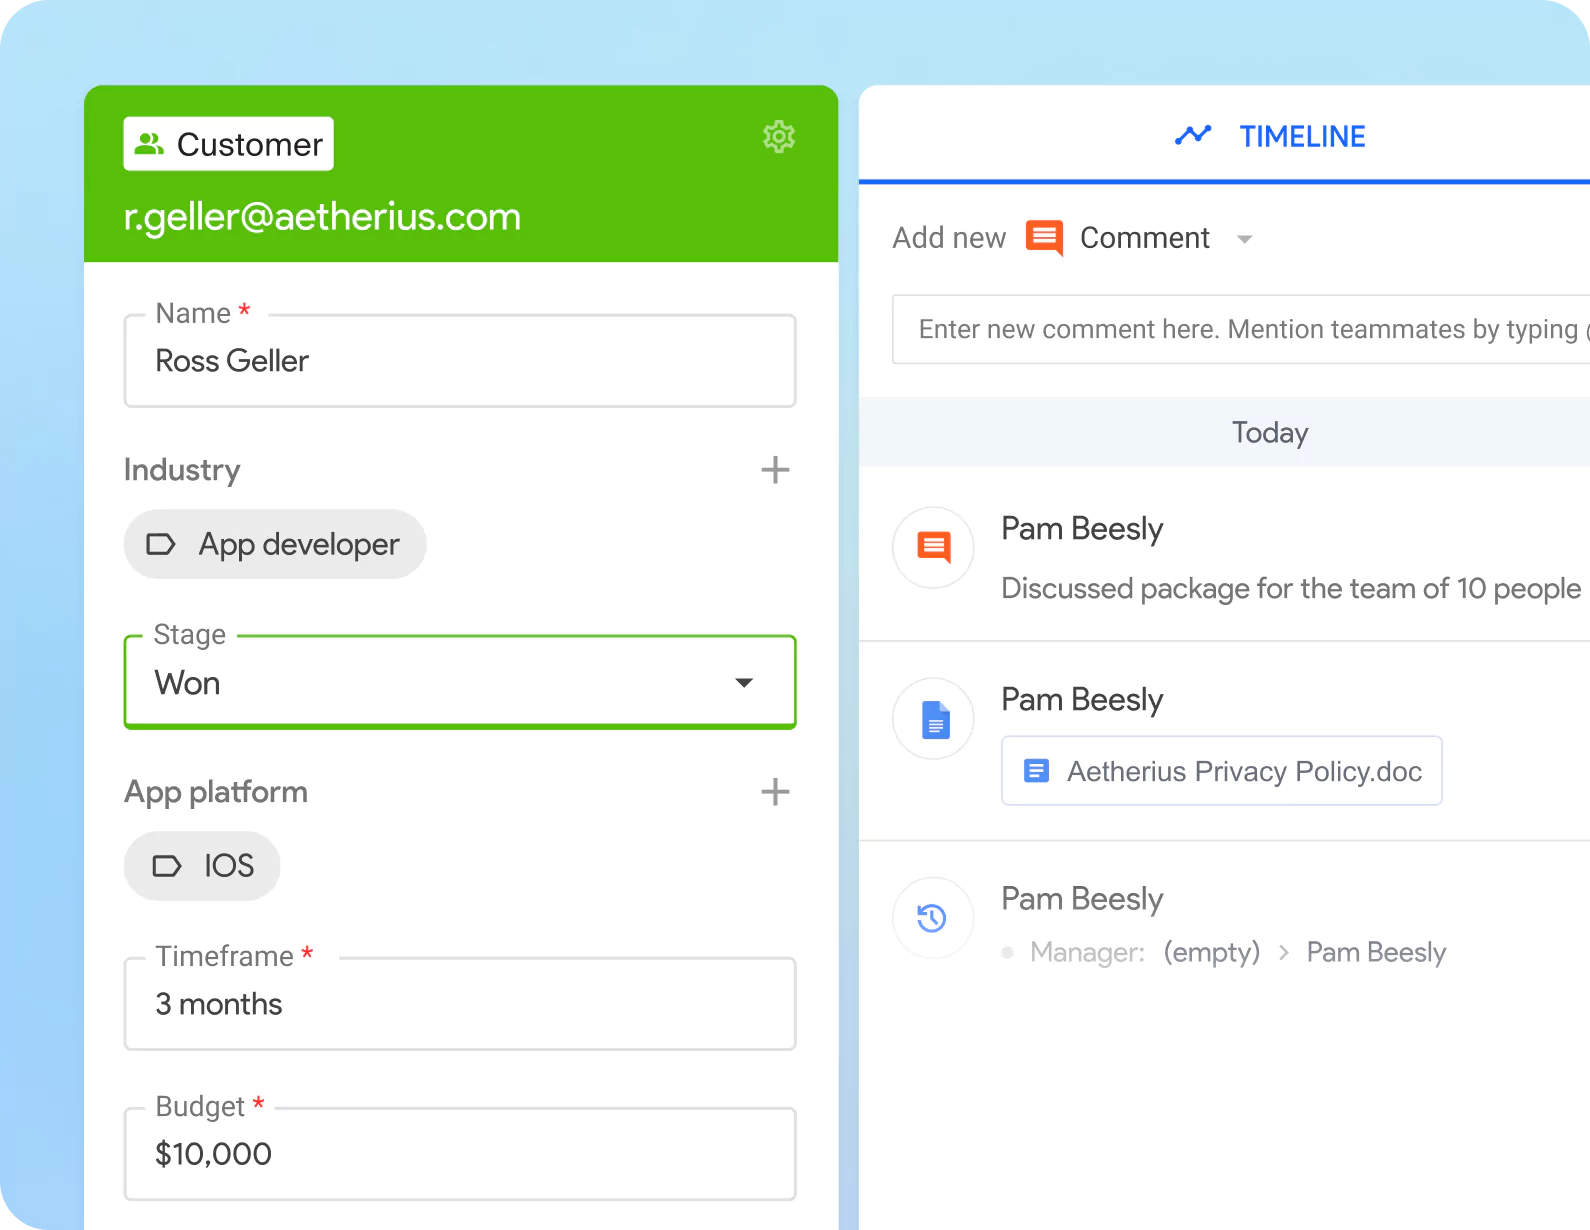Click the timeline chart icon

(1192, 136)
